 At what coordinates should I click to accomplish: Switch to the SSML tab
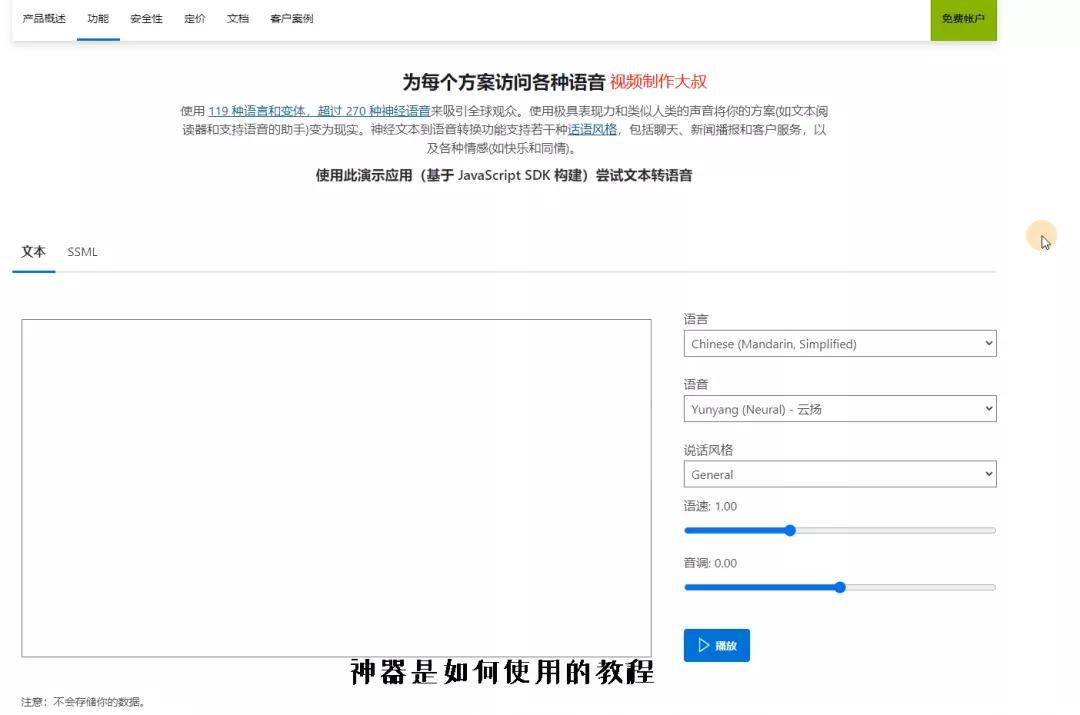tap(82, 251)
